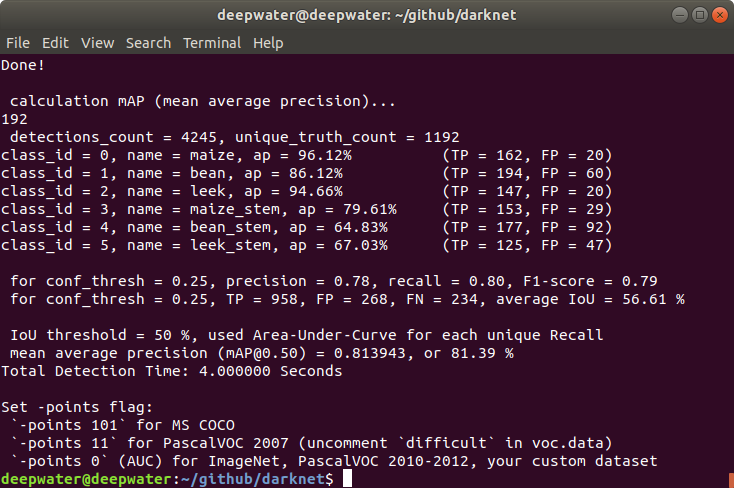Click 'TP = 958' in the totals line
The image size is (734, 488).
tap(262, 299)
